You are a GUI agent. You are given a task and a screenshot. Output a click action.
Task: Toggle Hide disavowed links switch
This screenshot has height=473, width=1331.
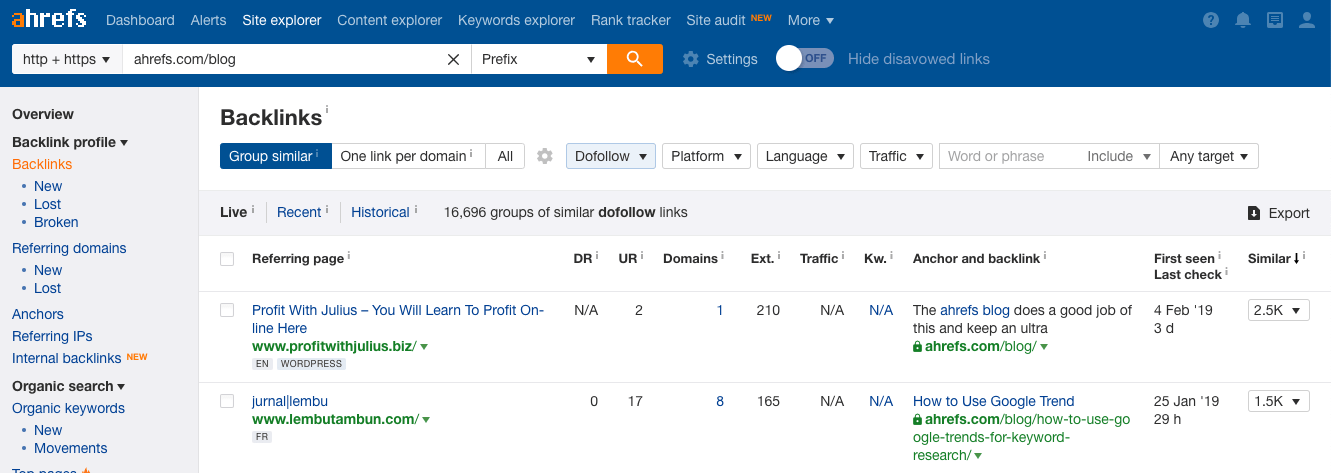click(805, 59)
